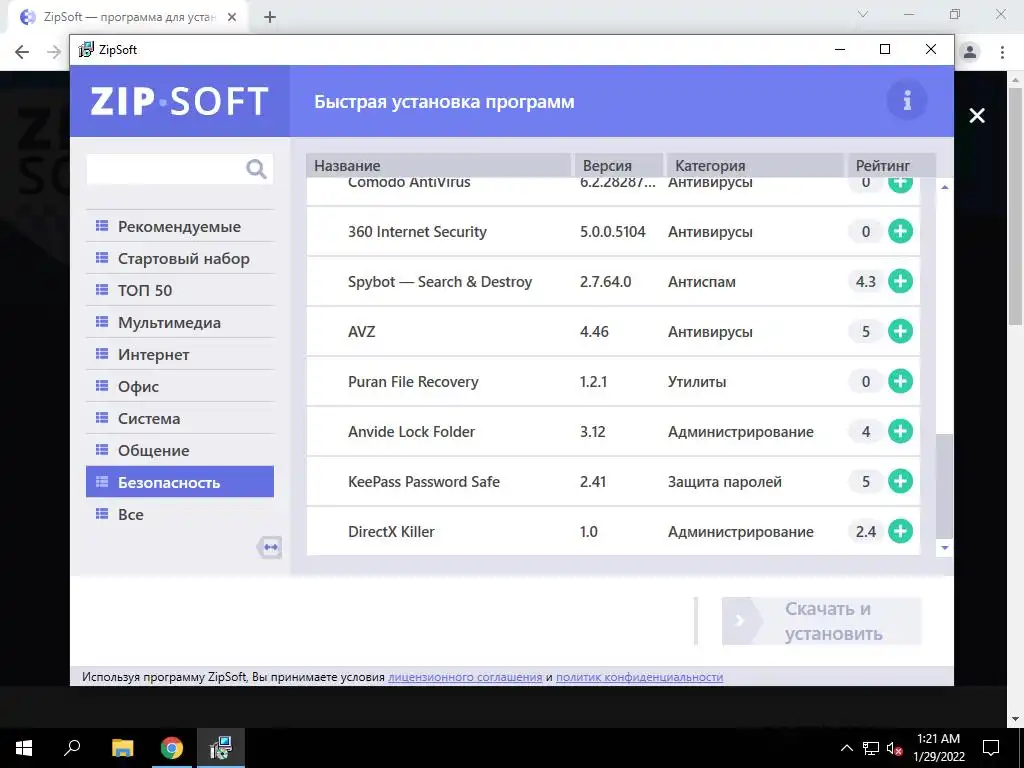Open a new Chrome tab

coord(270,18)
